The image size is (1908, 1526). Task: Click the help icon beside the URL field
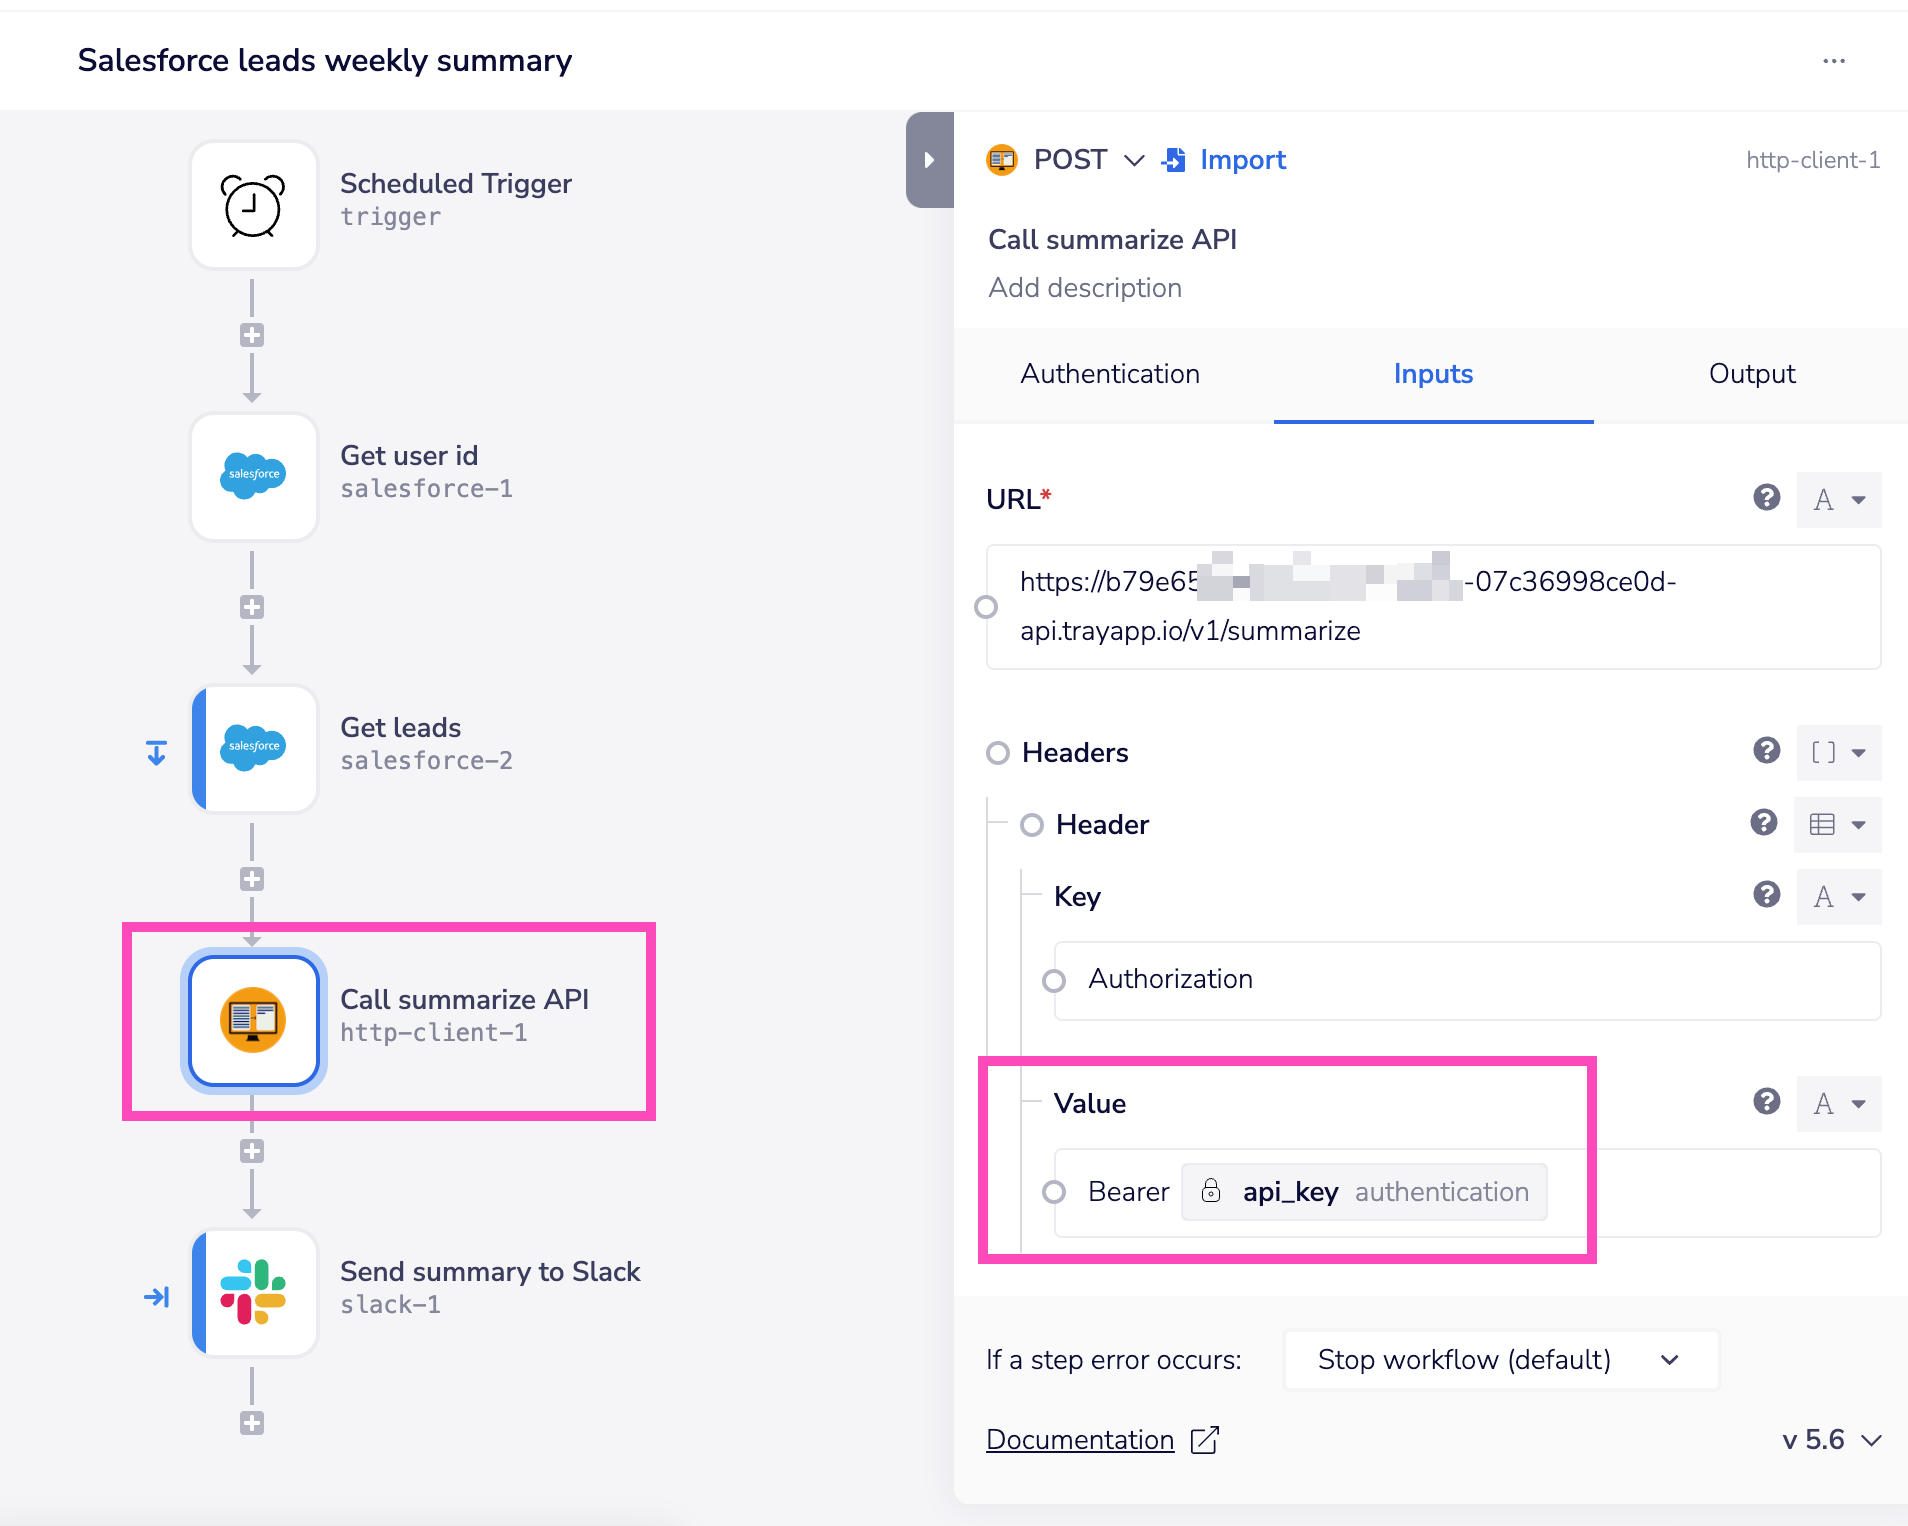[1767, 498]
